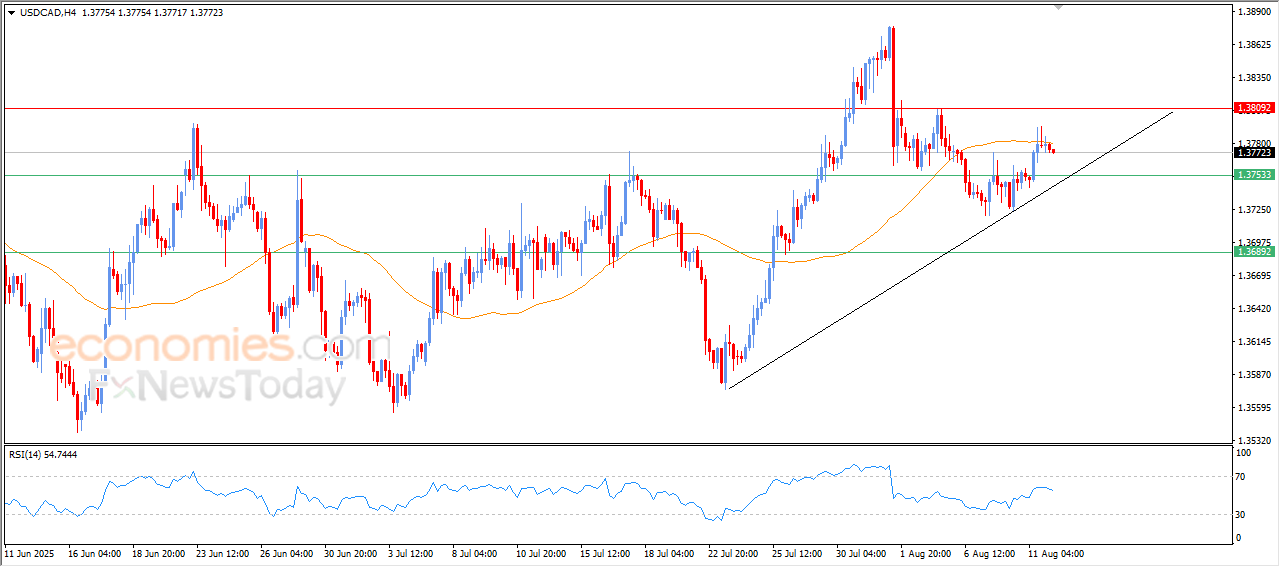This screenshot has height=567, width=1280.
Task: Click the 1.36420 price axis label
Action: click(x=1254, y=309)
